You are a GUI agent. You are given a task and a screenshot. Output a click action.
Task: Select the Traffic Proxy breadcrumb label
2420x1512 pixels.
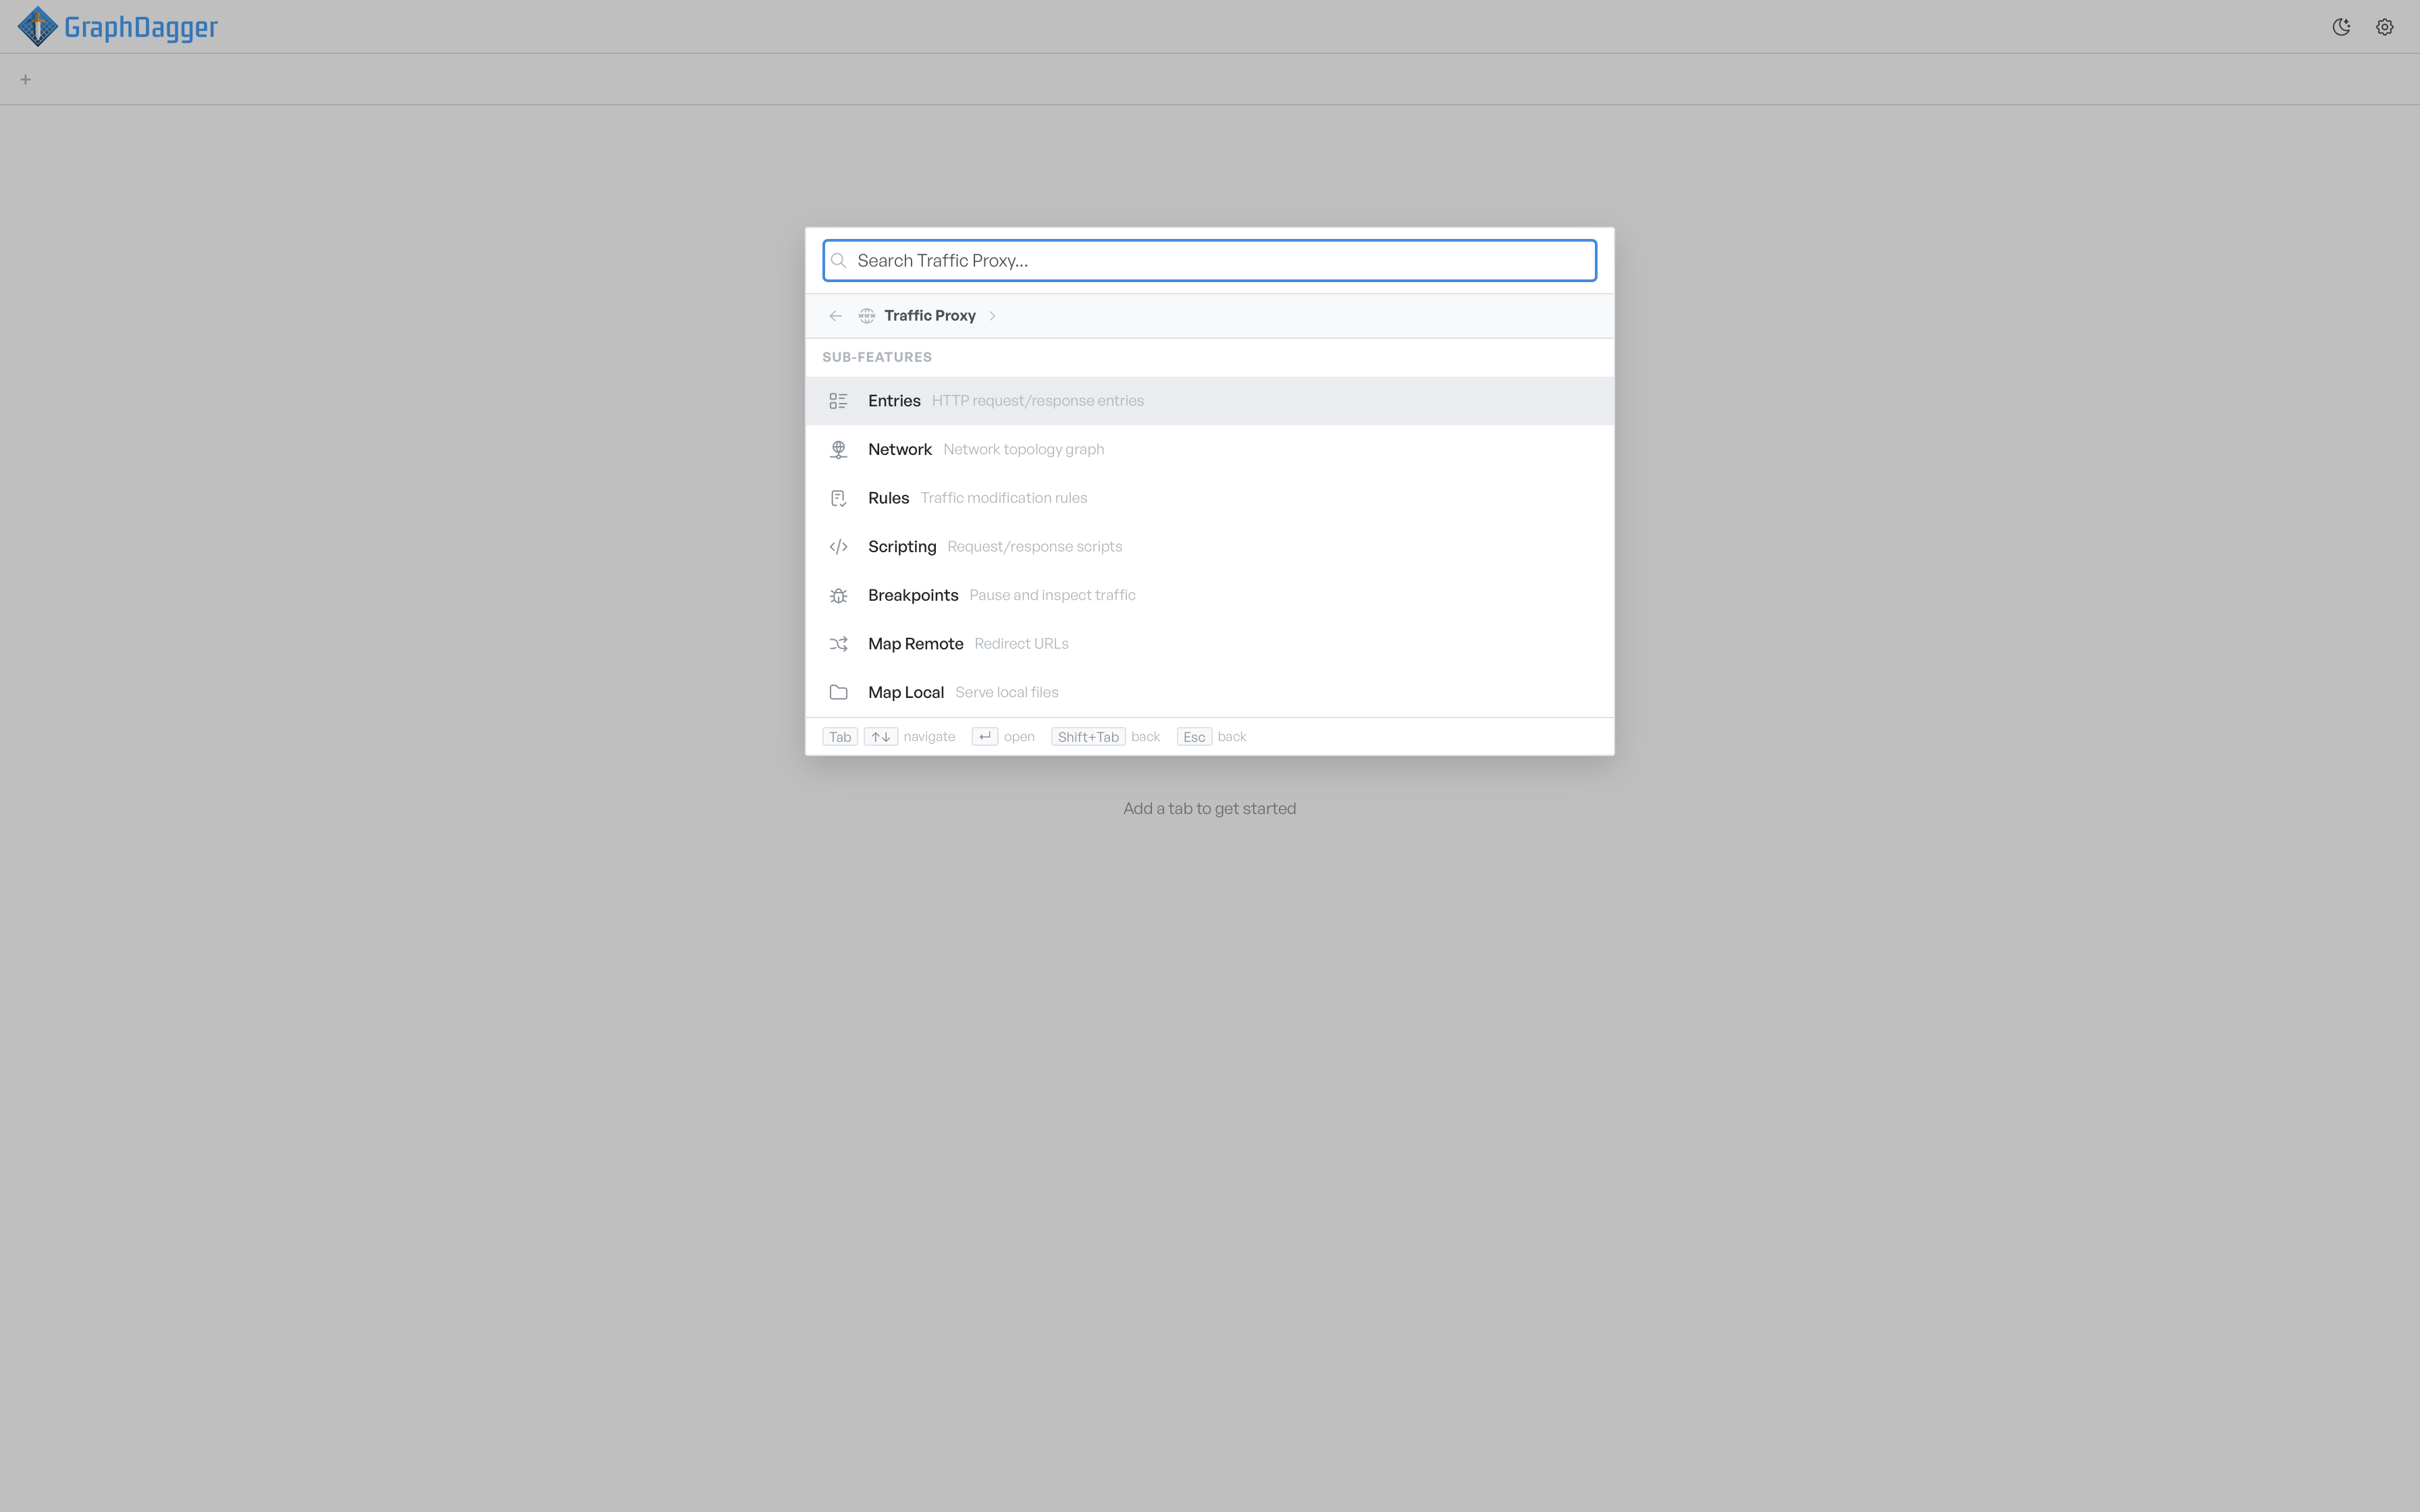point(930,316)
